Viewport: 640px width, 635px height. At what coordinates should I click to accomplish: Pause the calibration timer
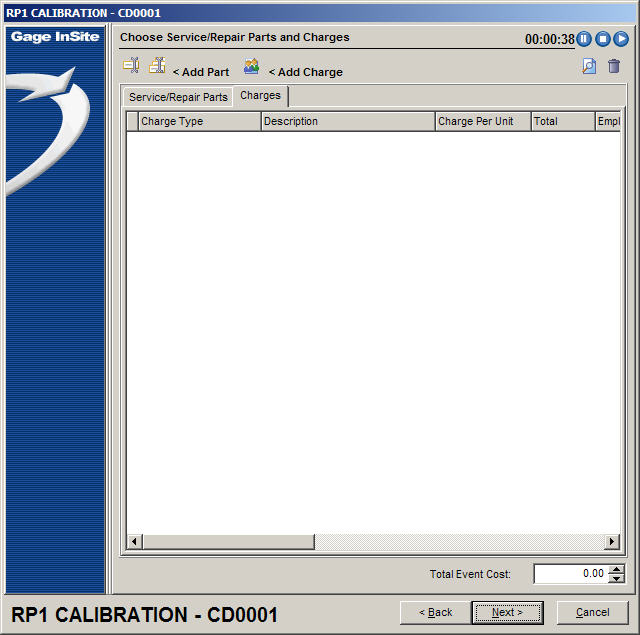(x=585, y=39)
